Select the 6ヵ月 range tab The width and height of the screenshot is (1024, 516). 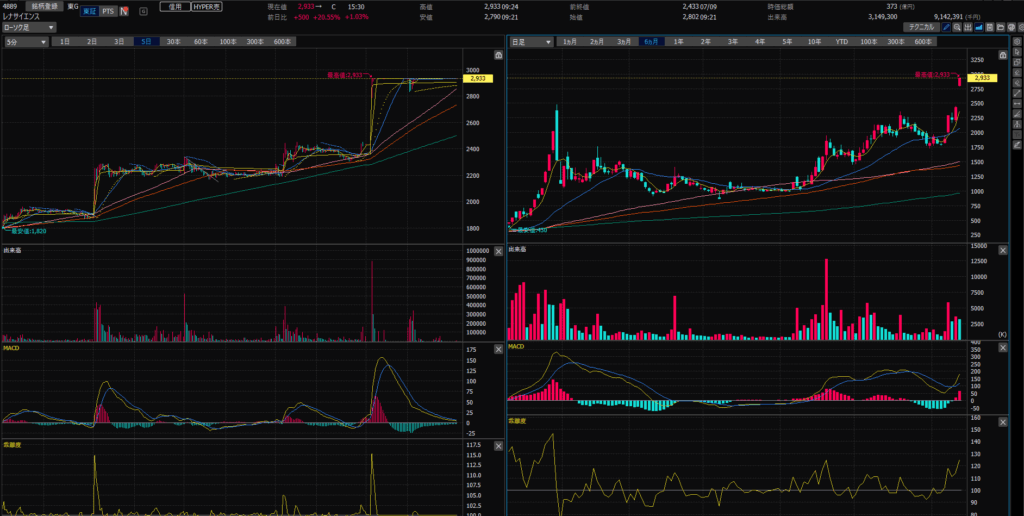tap(651, 42)
